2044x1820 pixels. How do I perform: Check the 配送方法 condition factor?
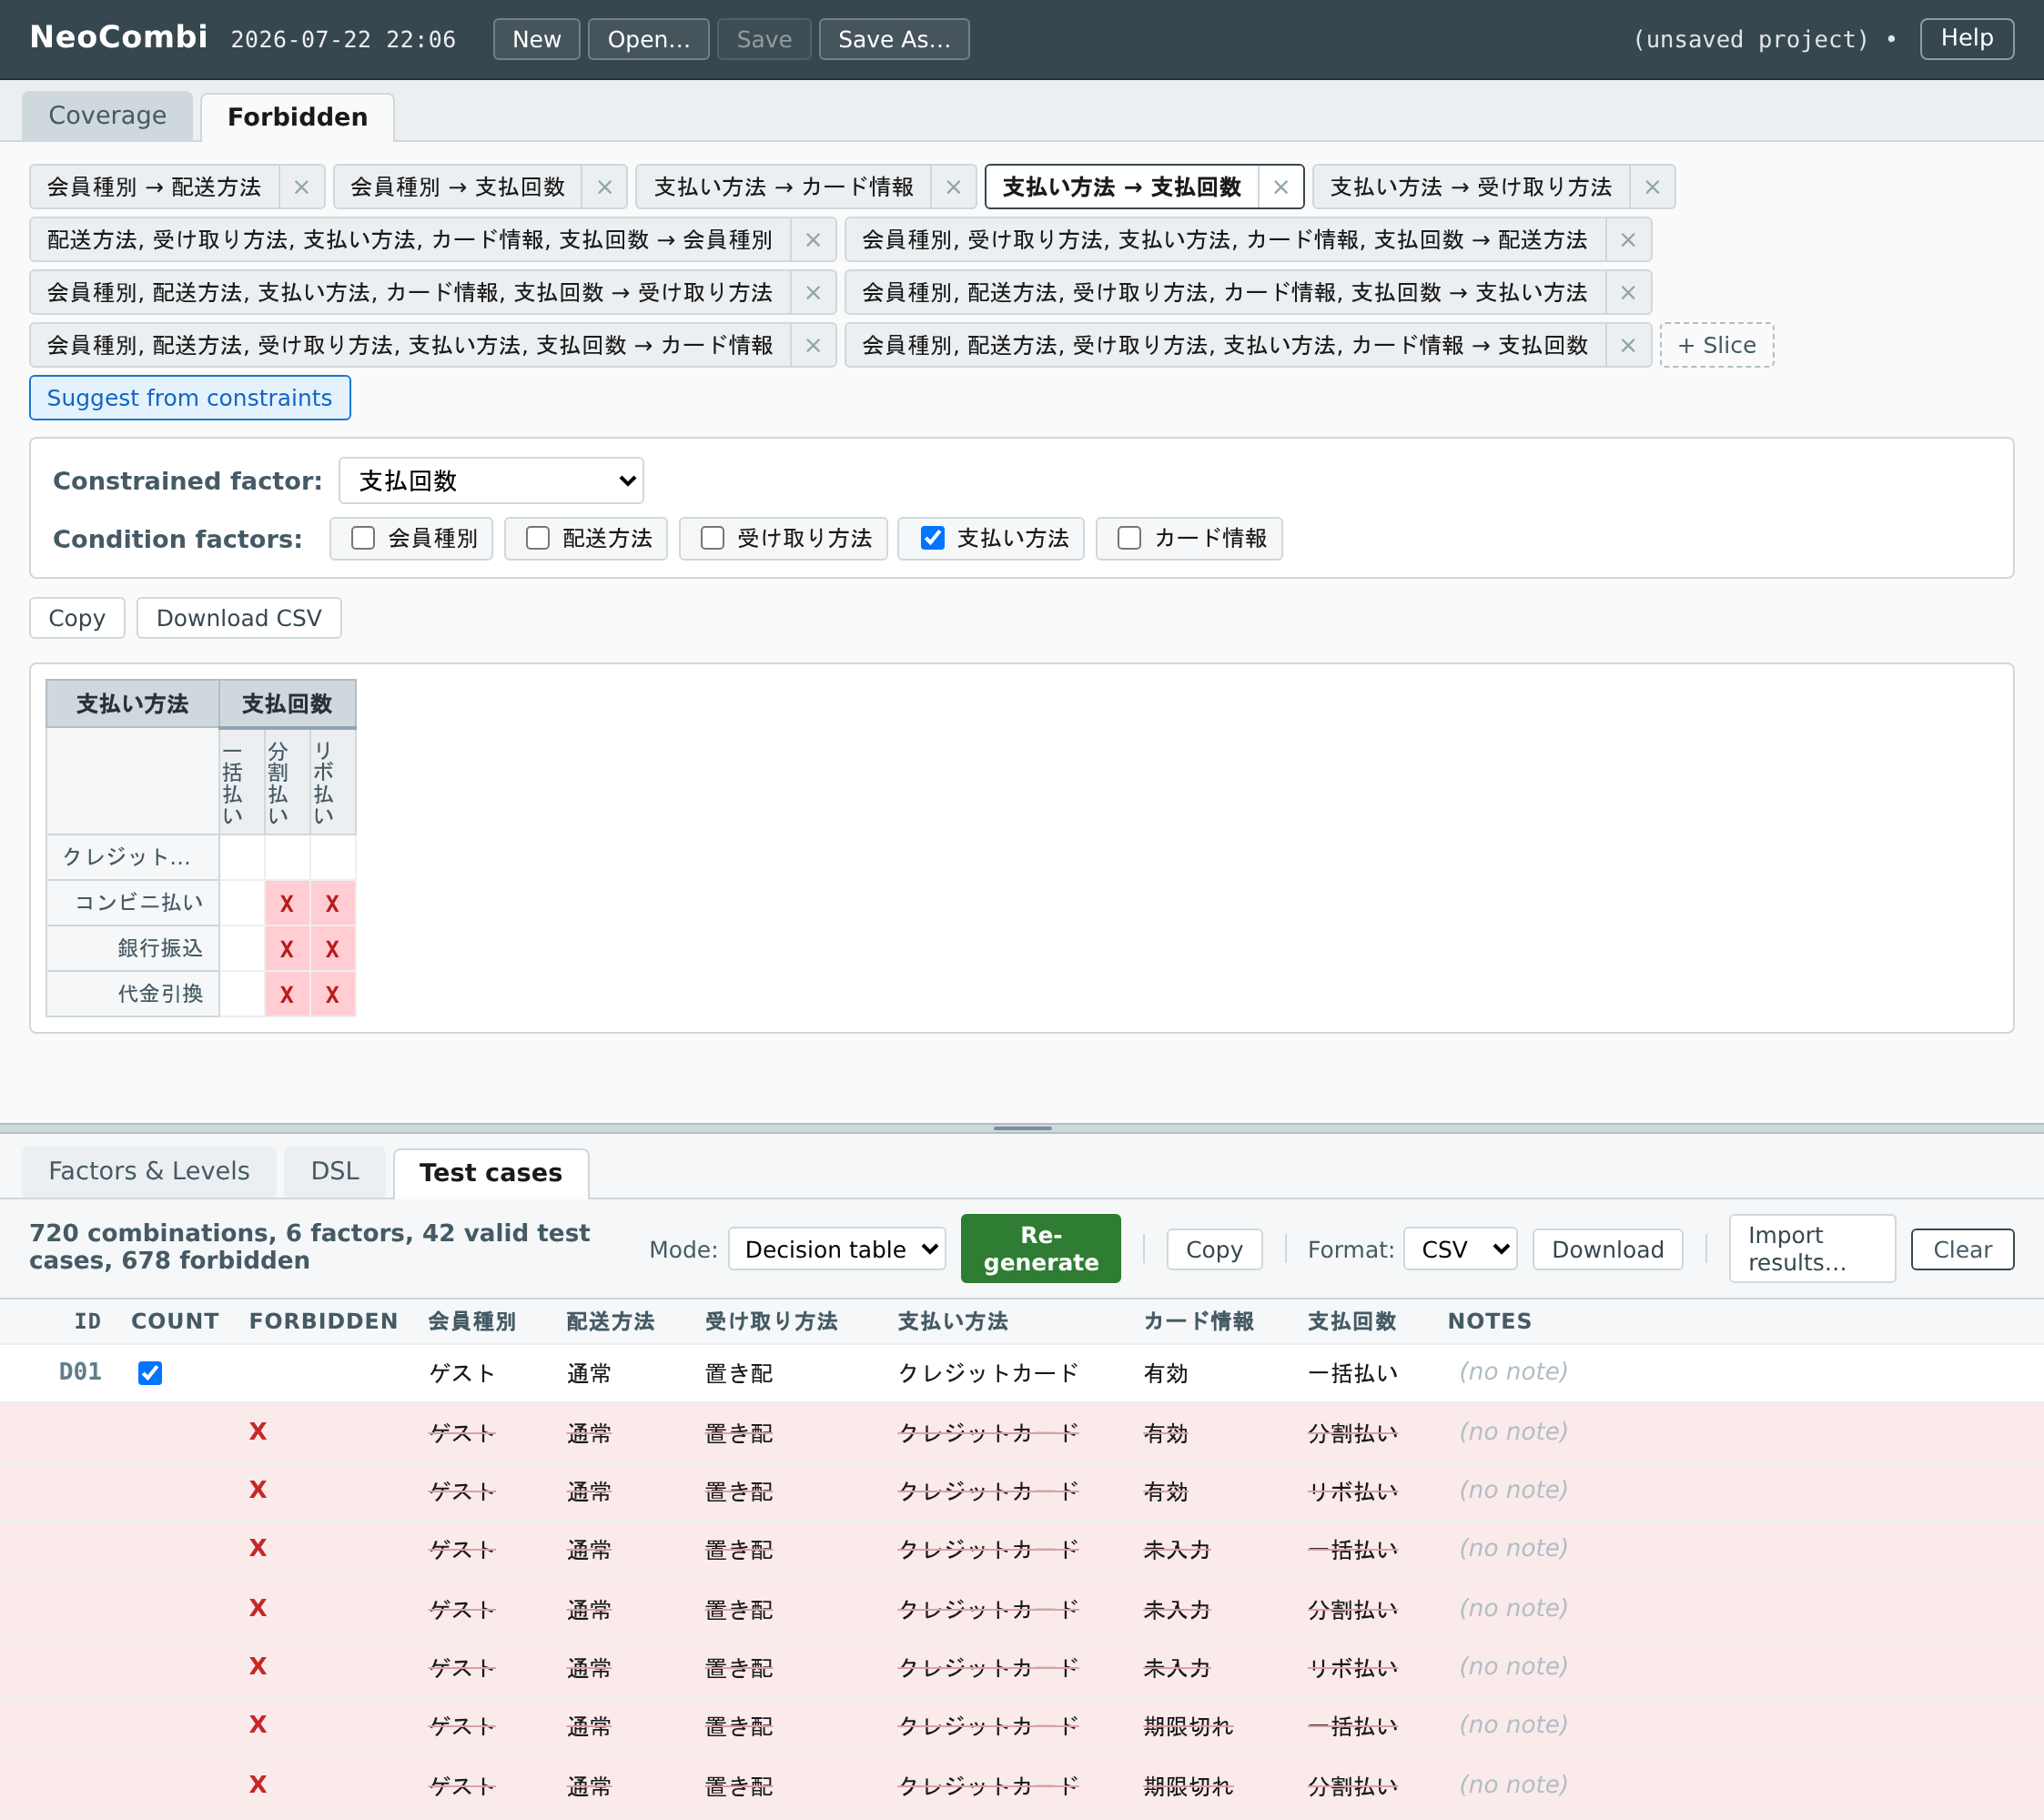[x=538, y=538]
